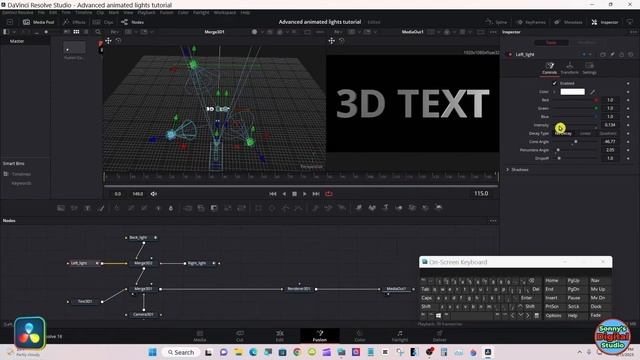
Task: Click the Penumbra Angle slider handle
Action: point(558,150)
